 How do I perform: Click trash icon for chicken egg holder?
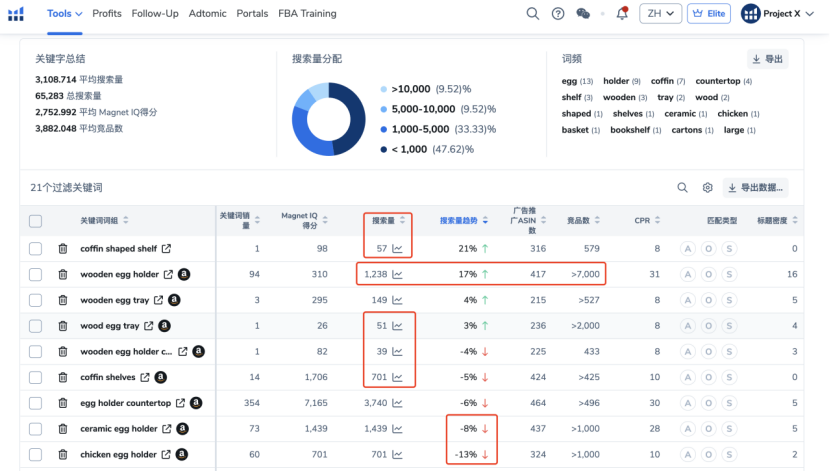pos(62,455)
